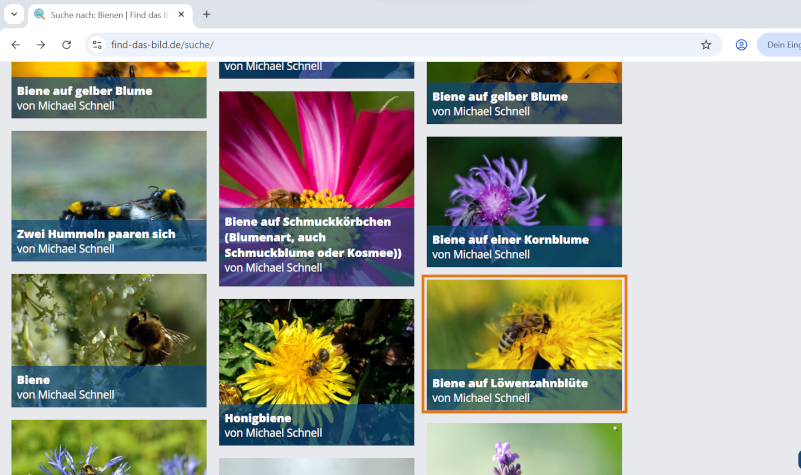Click the browser back arrow
The height and width of the screenshot is (475, 801).
tap(15, 45)
